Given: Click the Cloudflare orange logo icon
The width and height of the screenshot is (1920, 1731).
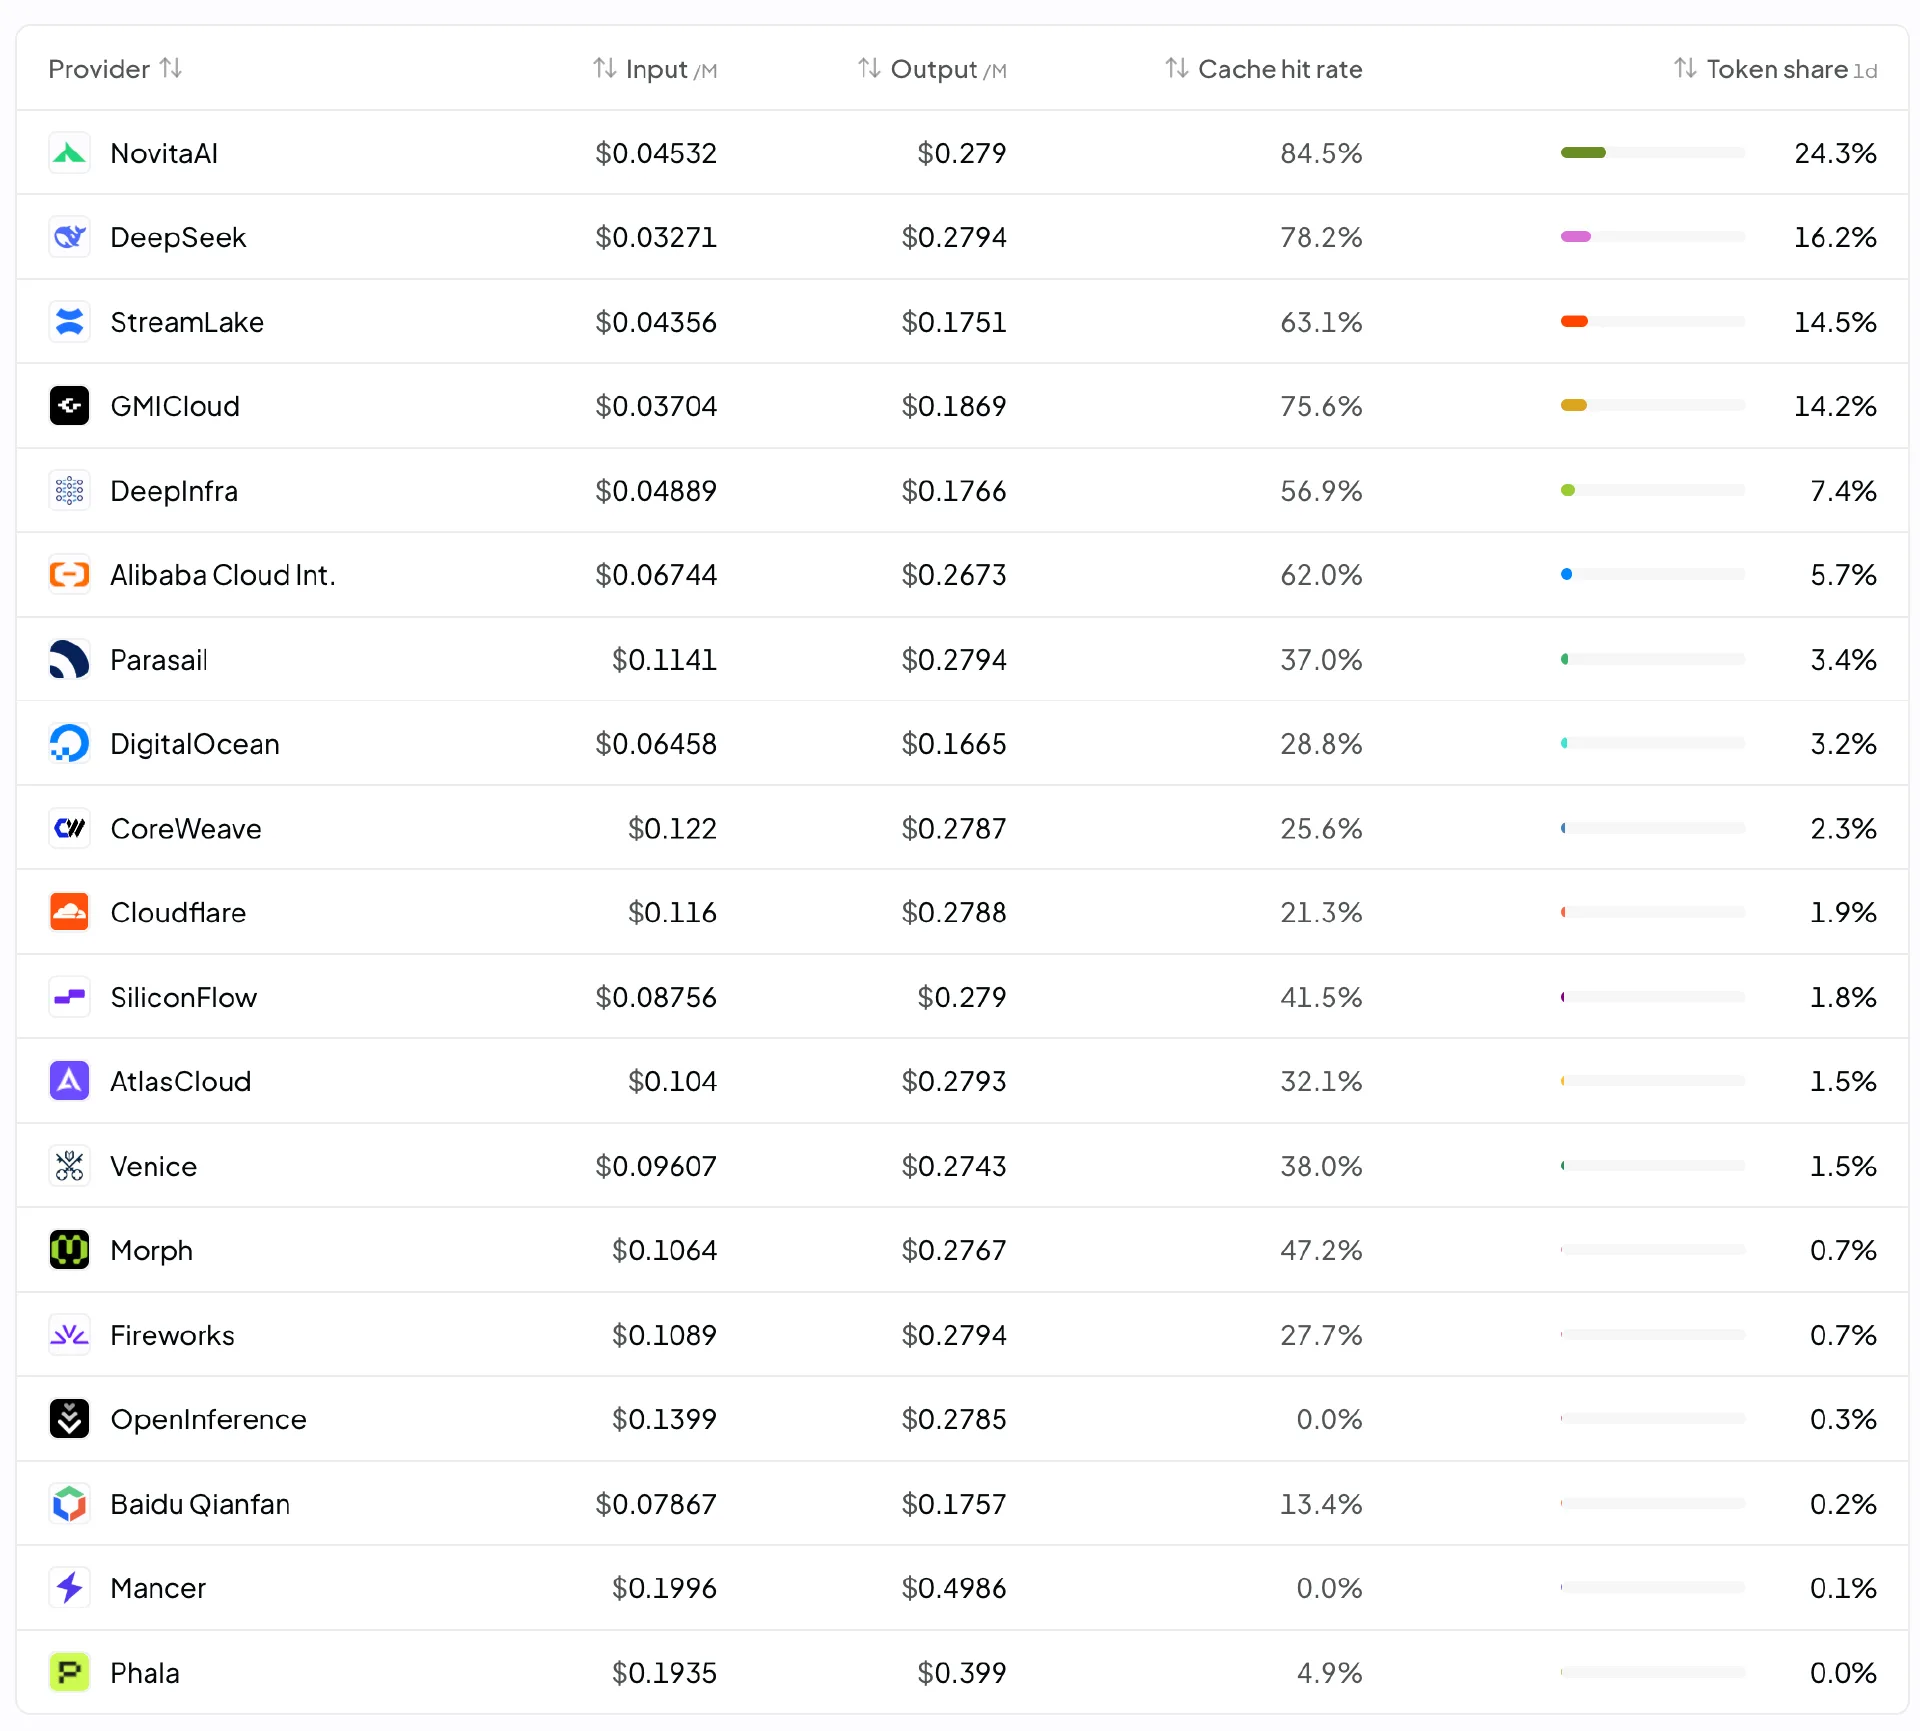Looking at the screenshot, I should pos(69,912).
